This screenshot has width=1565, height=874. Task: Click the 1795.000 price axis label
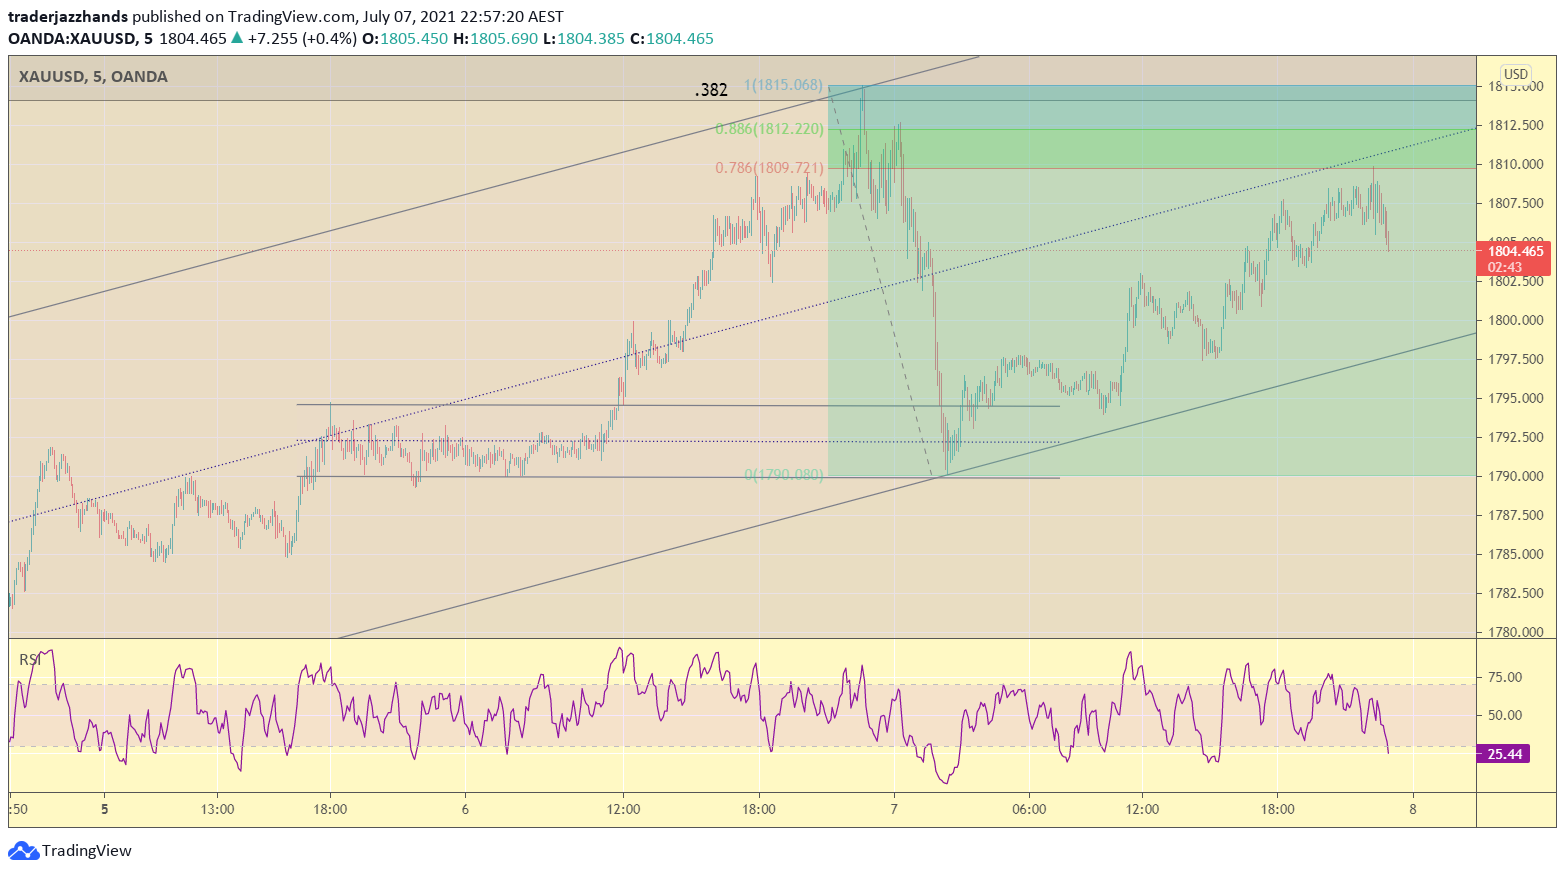tap(1516, 398)
